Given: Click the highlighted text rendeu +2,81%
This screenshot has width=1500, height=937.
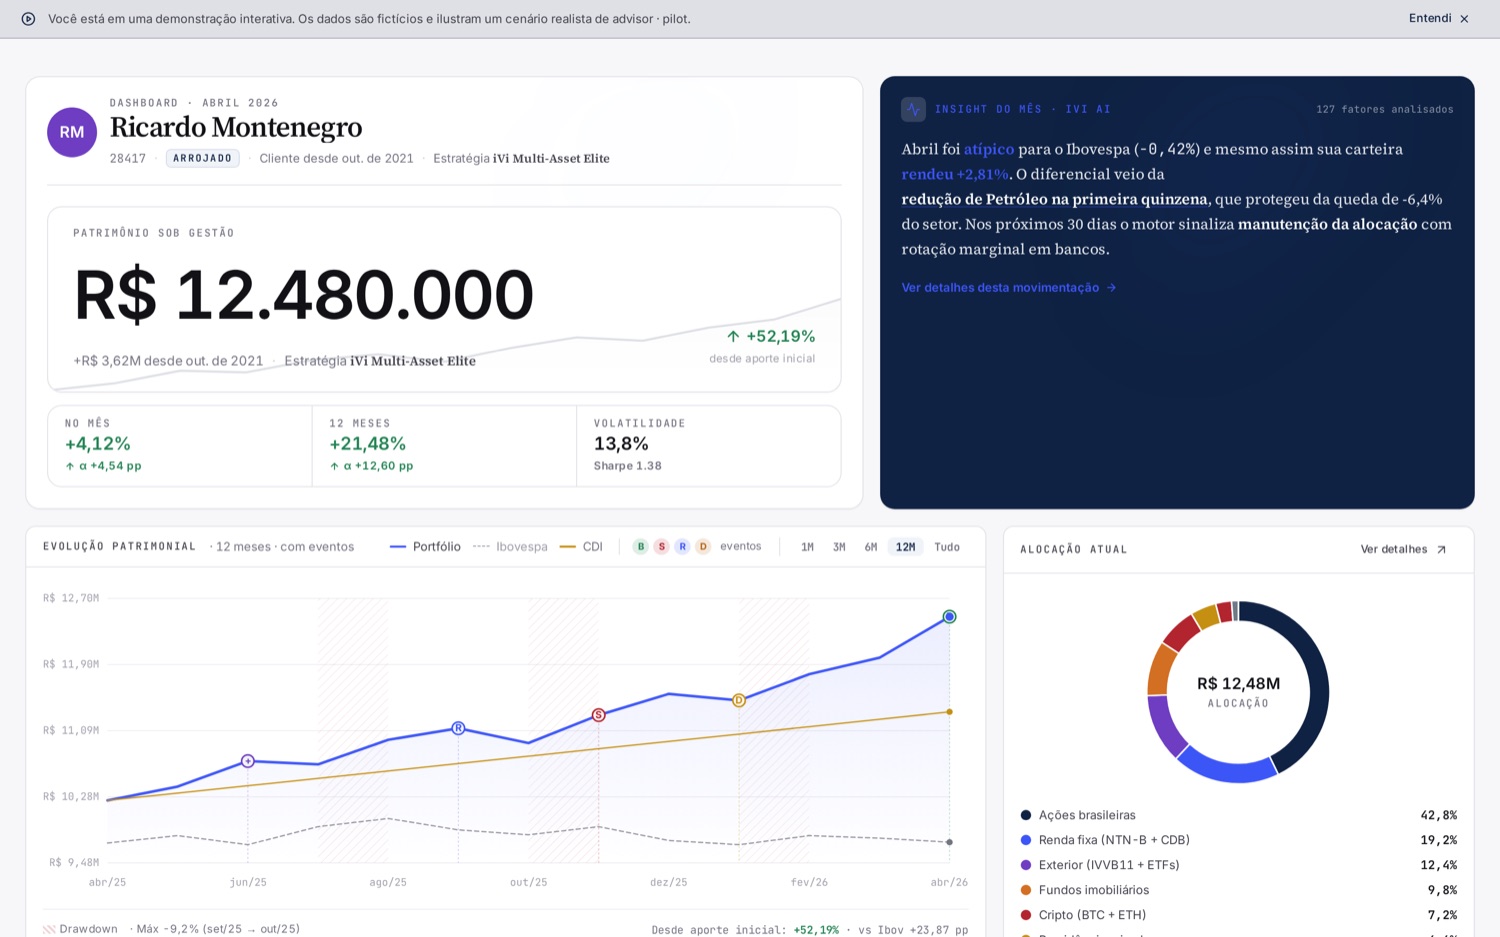Looking at the screenshot, I should point(955,174).
